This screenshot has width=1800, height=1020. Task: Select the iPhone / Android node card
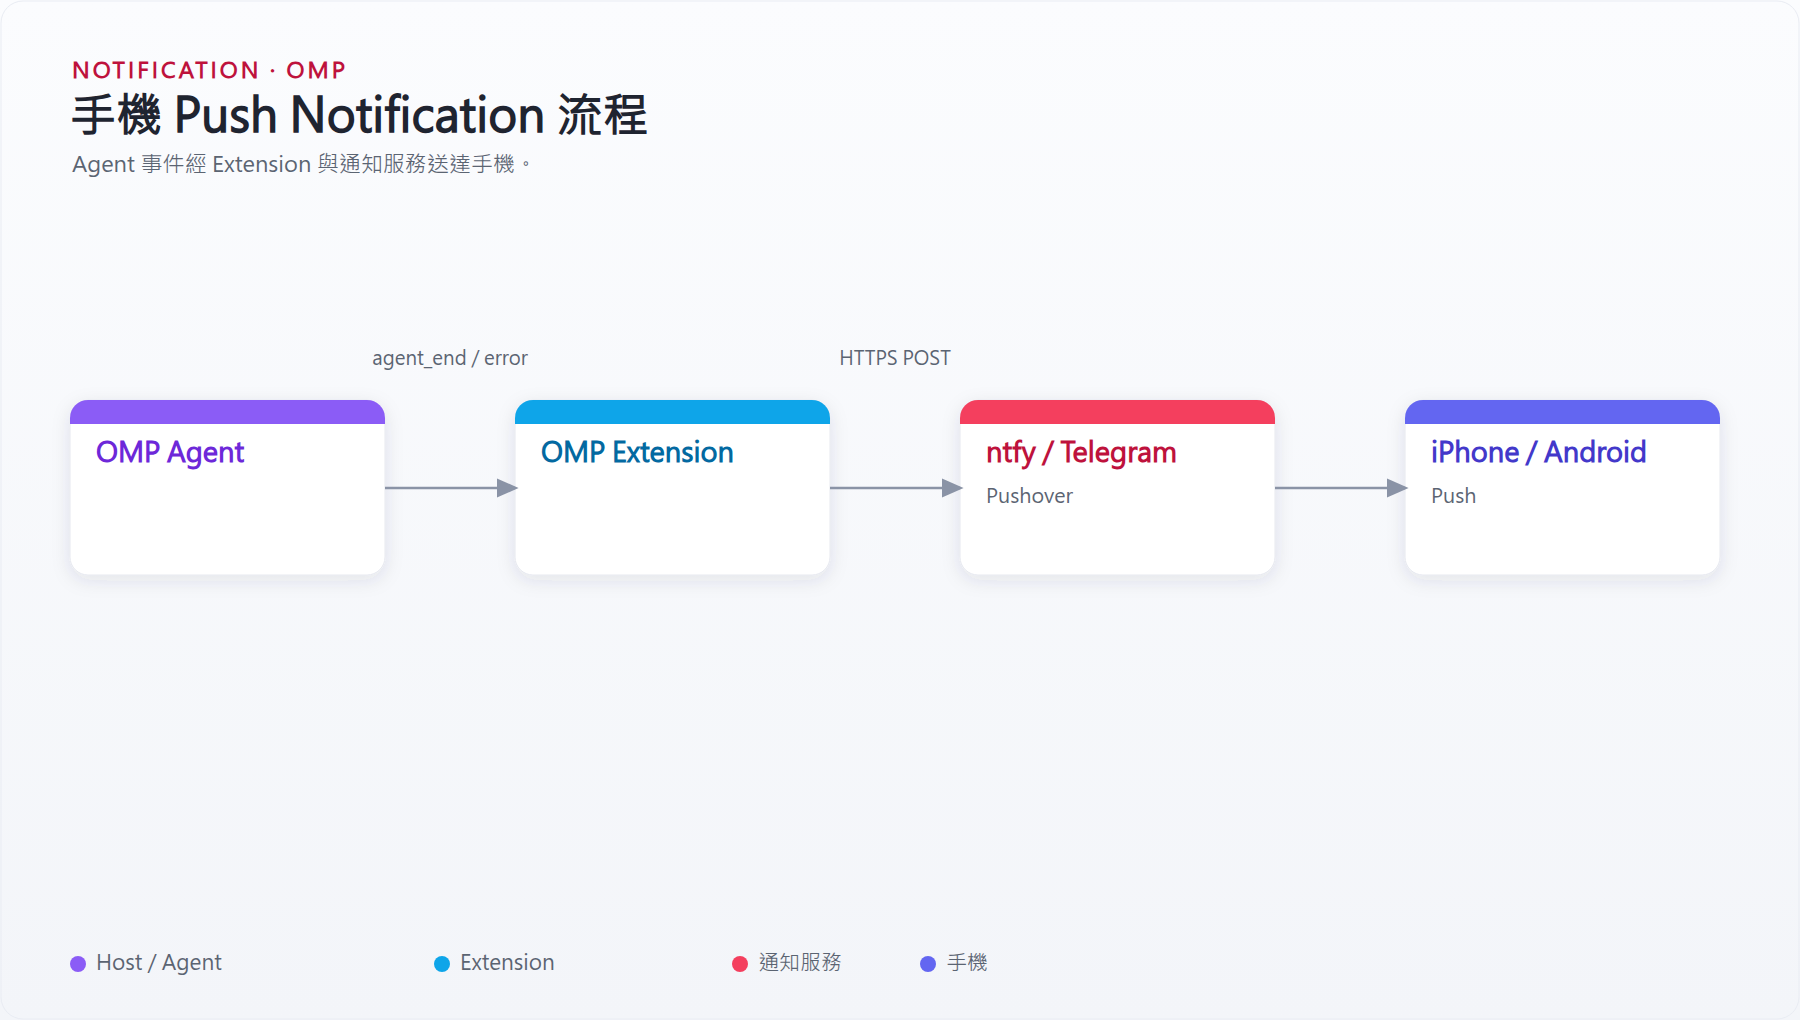pos(1562,487)
